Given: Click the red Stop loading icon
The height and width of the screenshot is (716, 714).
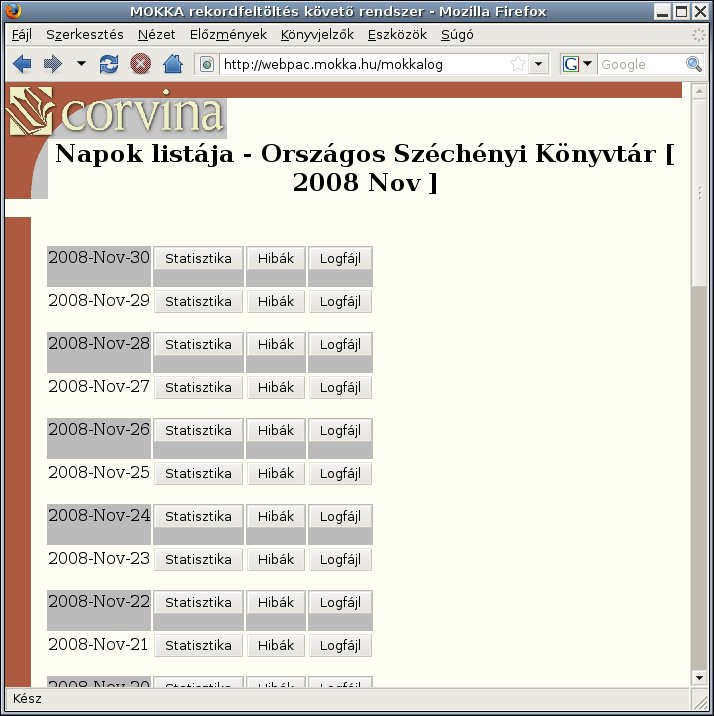Looking at the screenshot, I should 140,64.
